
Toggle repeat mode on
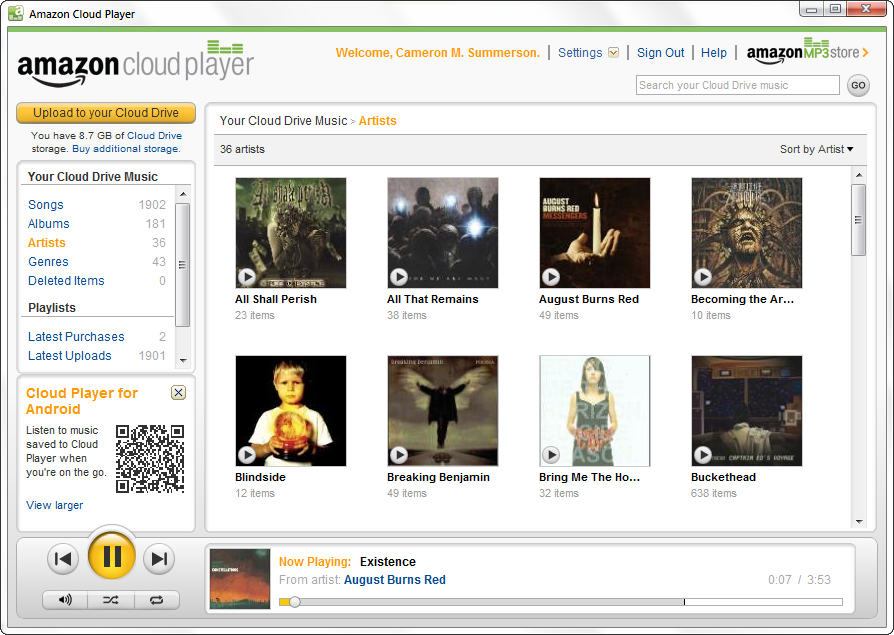pyautogui.click(x=158, y=599)
